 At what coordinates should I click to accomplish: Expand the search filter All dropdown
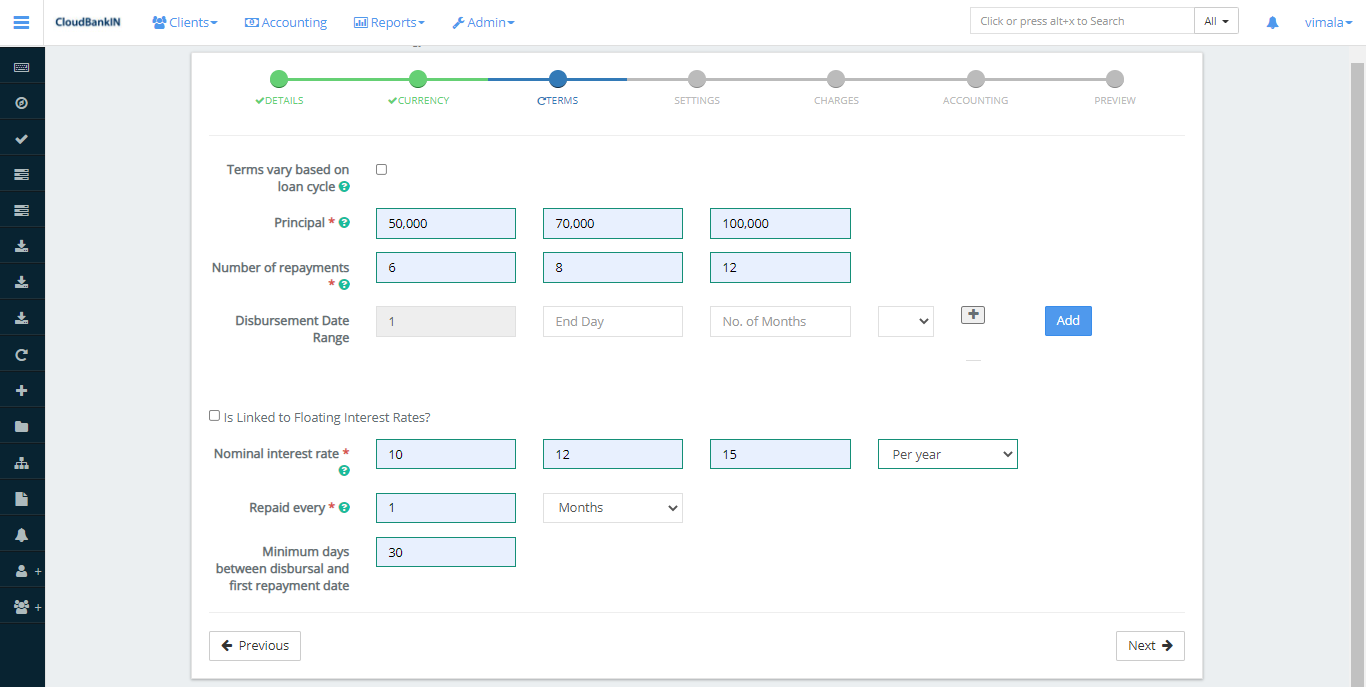point(1216,21)
